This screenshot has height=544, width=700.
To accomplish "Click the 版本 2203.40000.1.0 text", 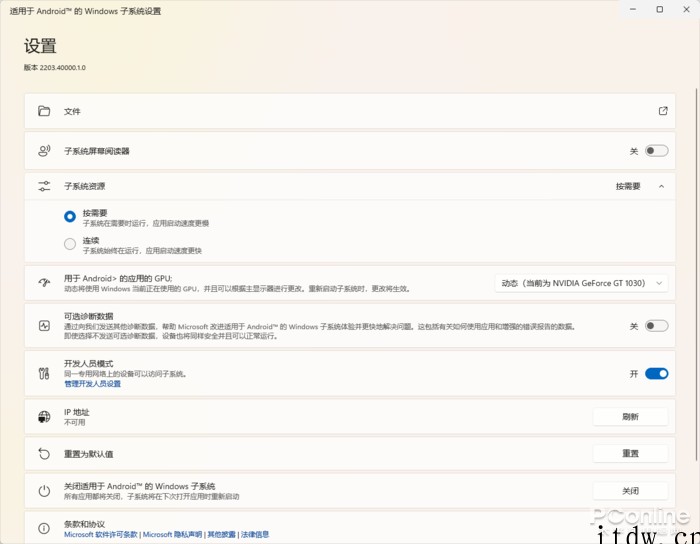I will coord(54,67).
